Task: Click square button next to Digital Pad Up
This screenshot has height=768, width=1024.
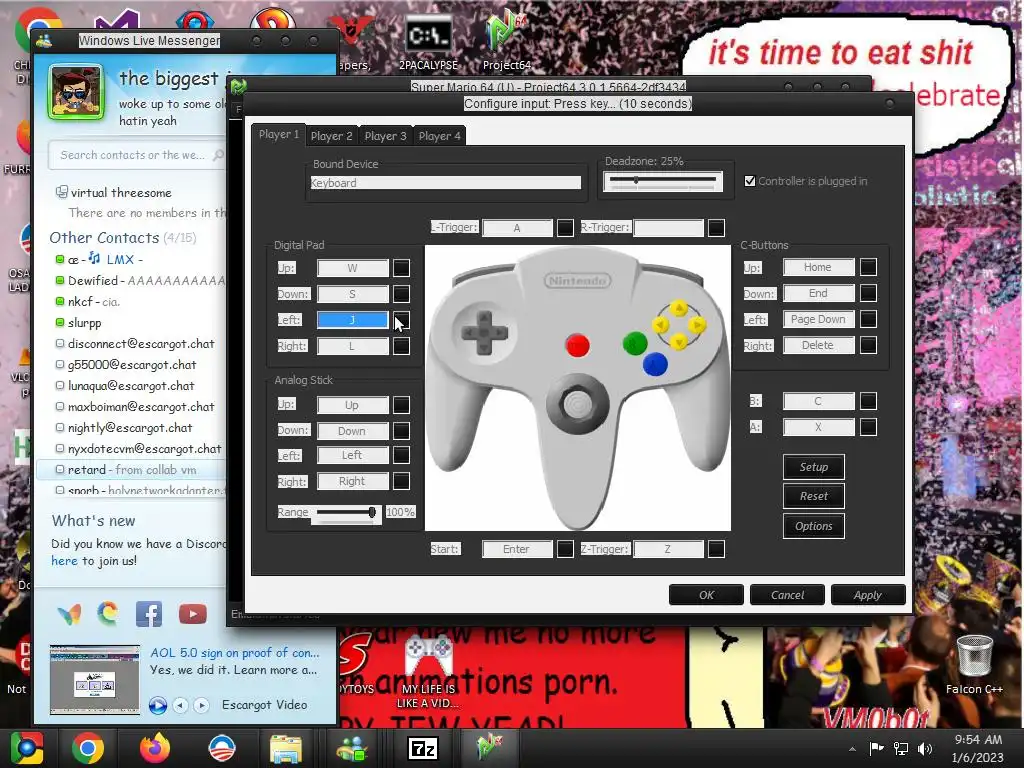Action: pos(402,268)
